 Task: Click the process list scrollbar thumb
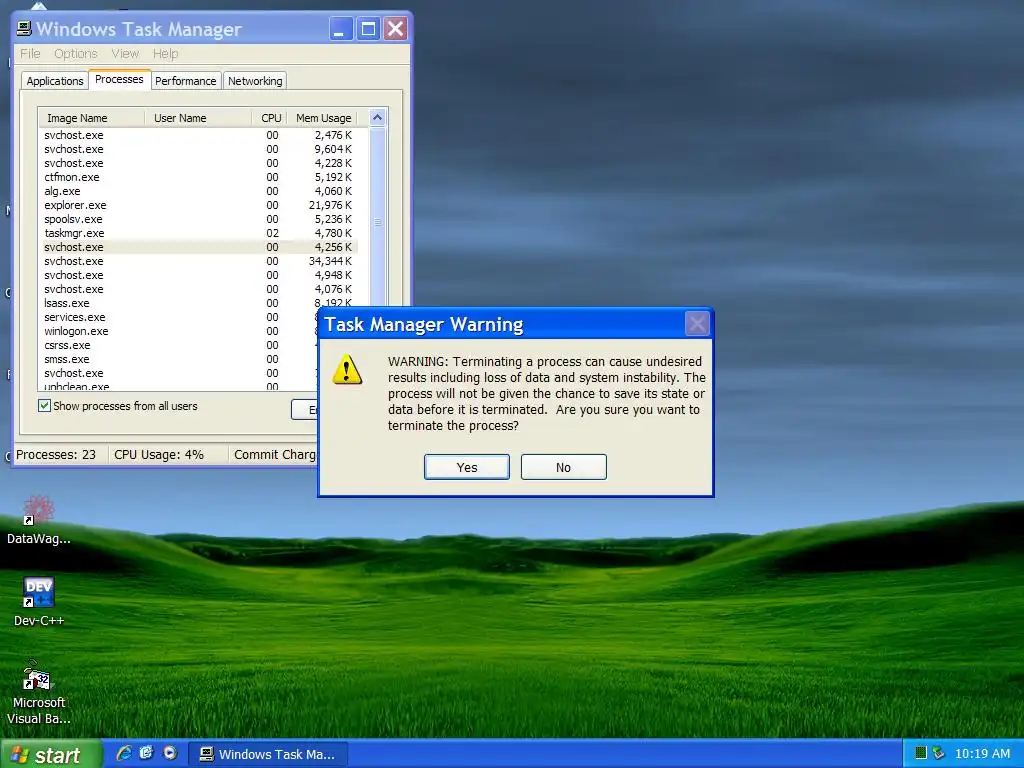click(x=377, y=222)
